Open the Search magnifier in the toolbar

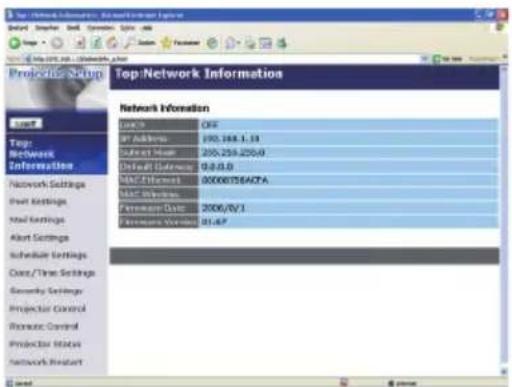click(x=140, y=43)
